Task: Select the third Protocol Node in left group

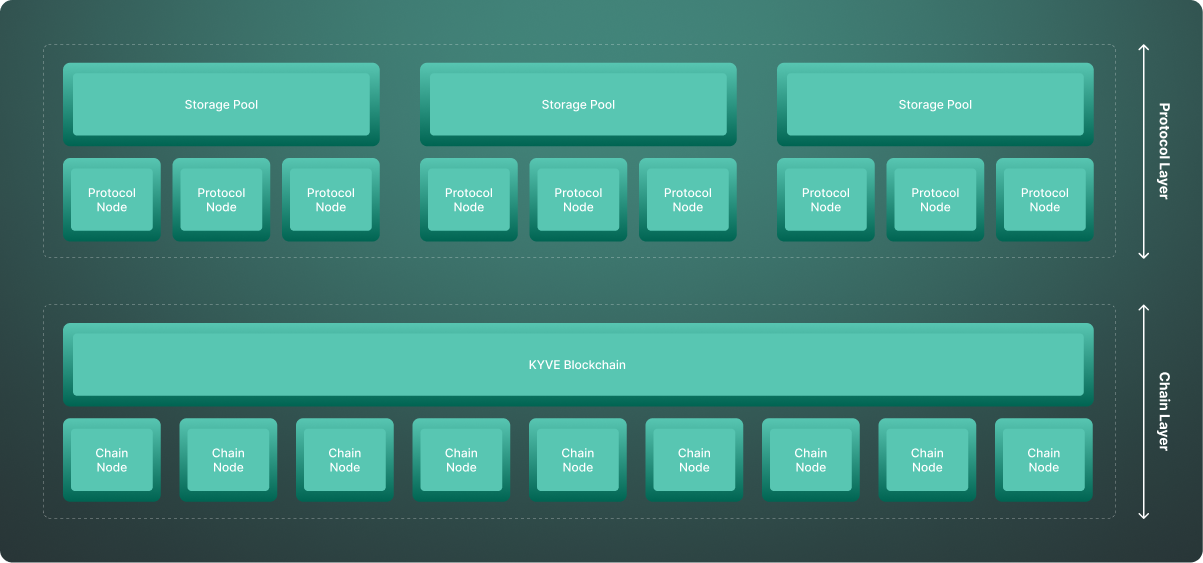Action: 331,200
